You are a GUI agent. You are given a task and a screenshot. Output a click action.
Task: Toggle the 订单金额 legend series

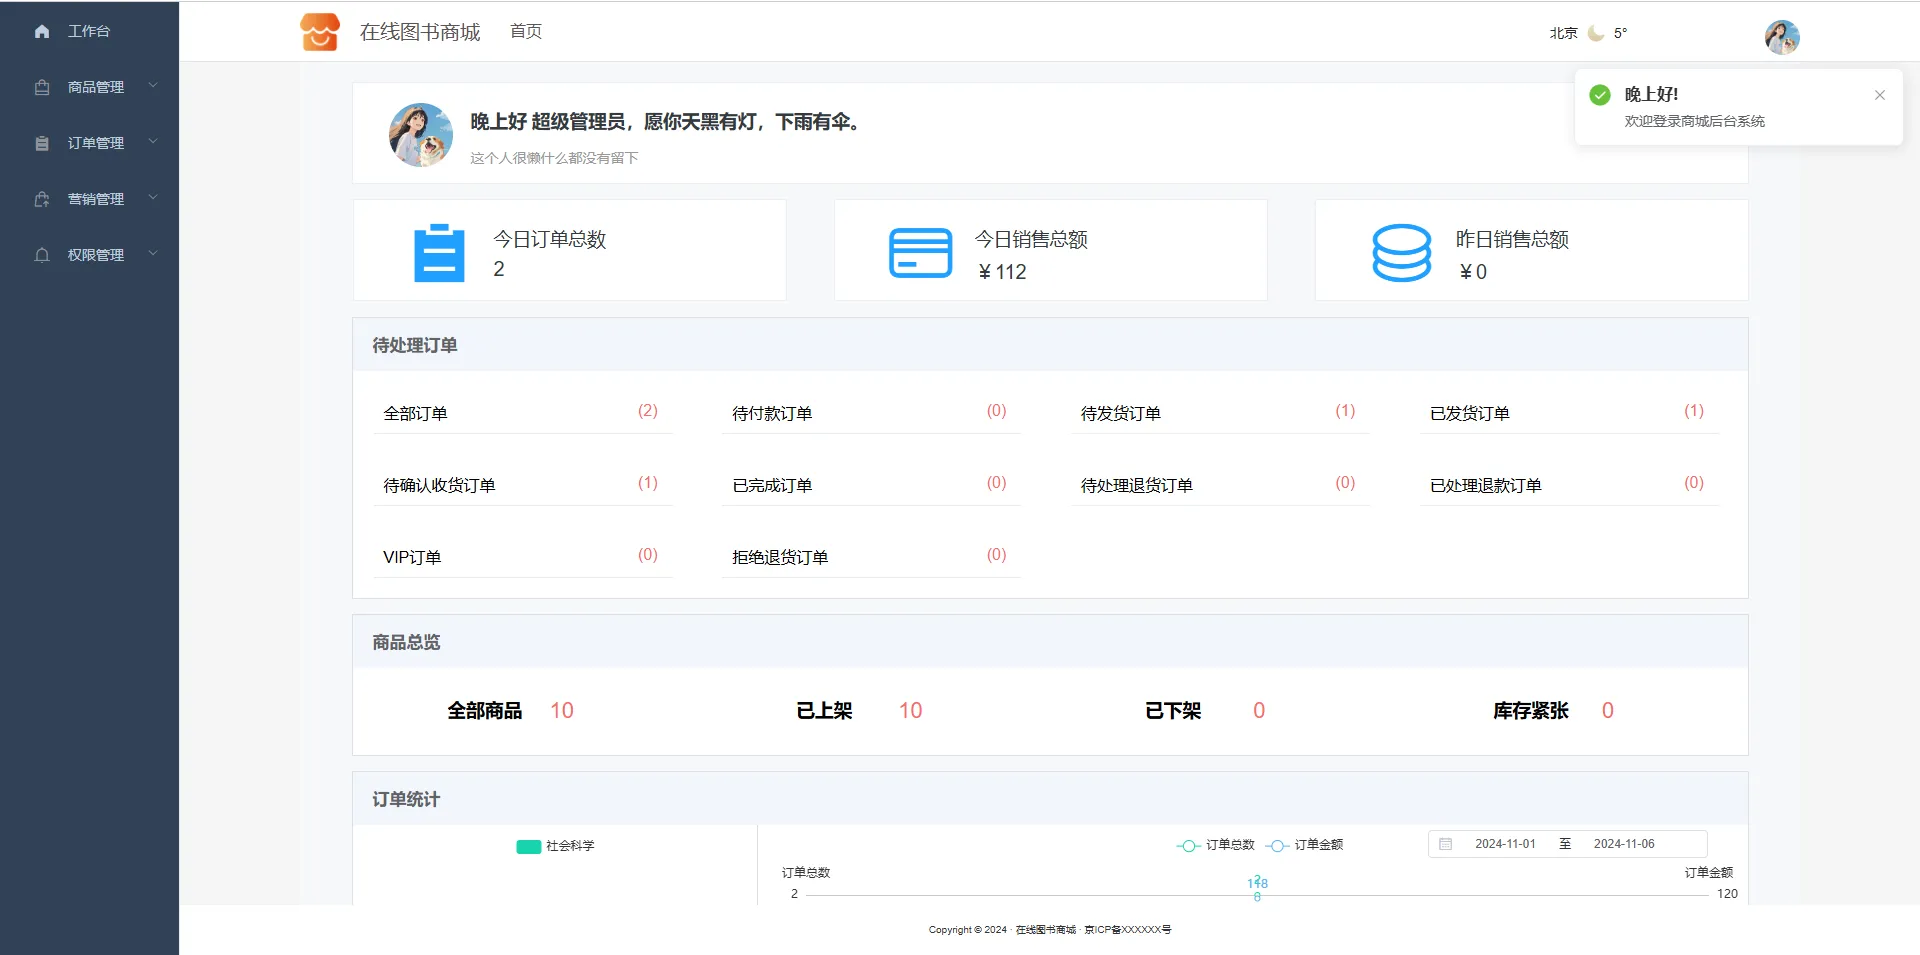[1305, 845]
